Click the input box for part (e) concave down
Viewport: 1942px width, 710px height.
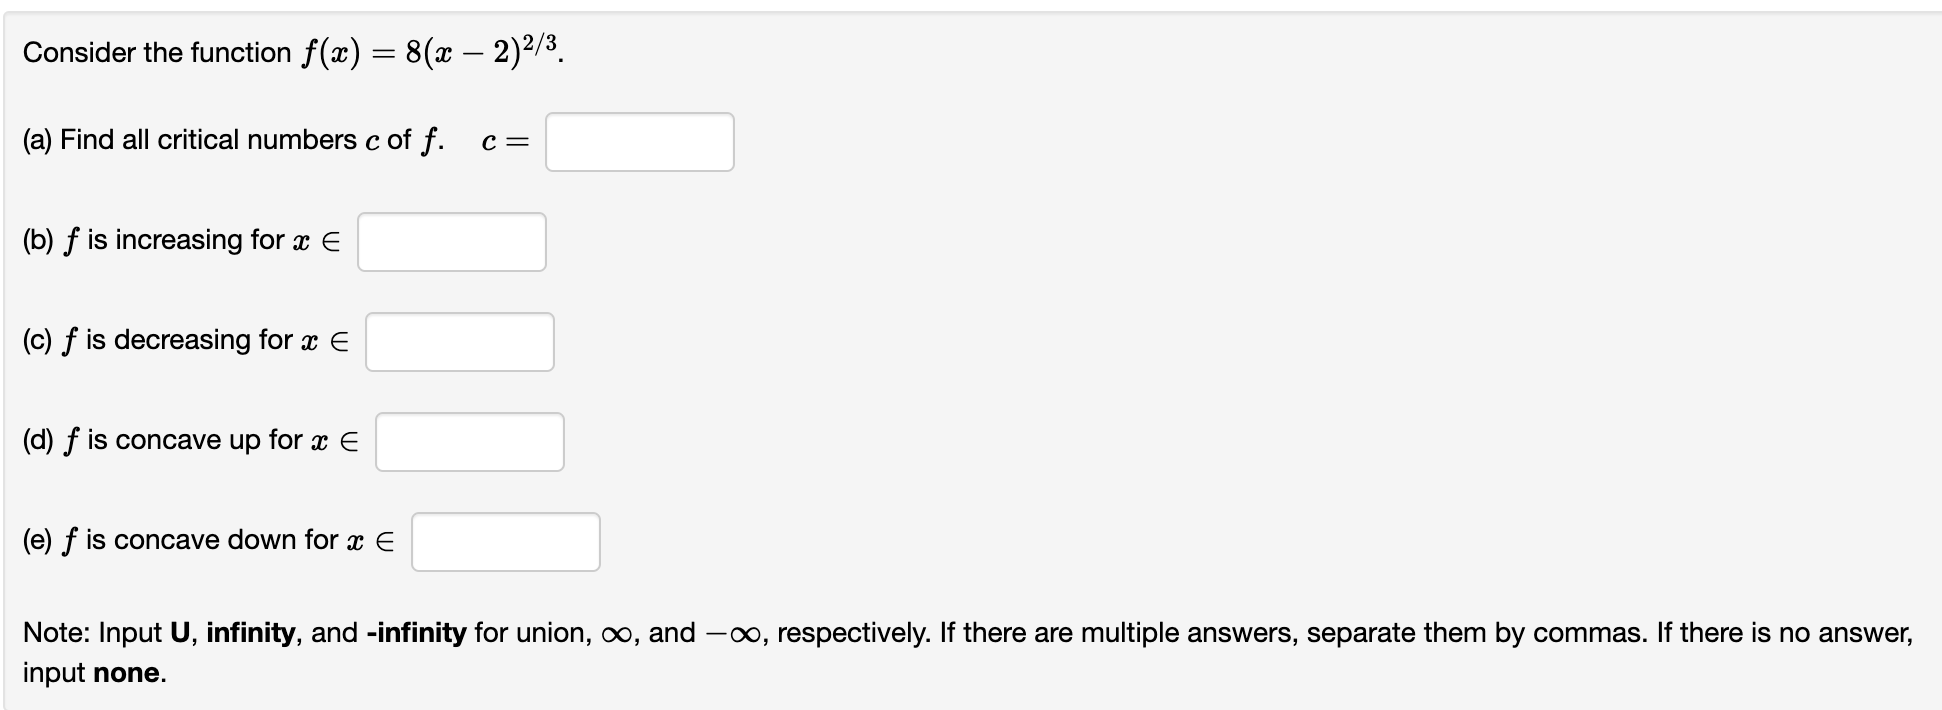[x=506, y=541]
